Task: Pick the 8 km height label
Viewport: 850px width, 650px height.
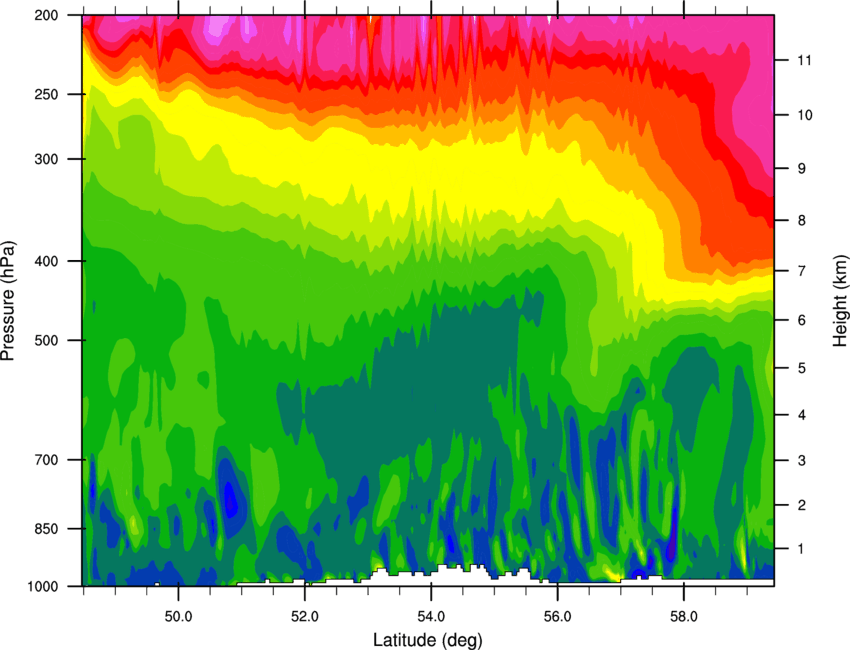Action: click(802, 220)
